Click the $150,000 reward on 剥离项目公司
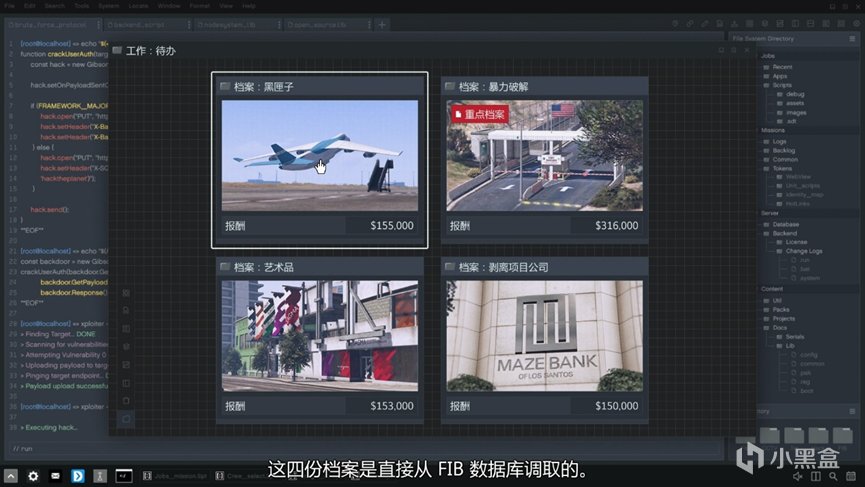 pos(616,406)
